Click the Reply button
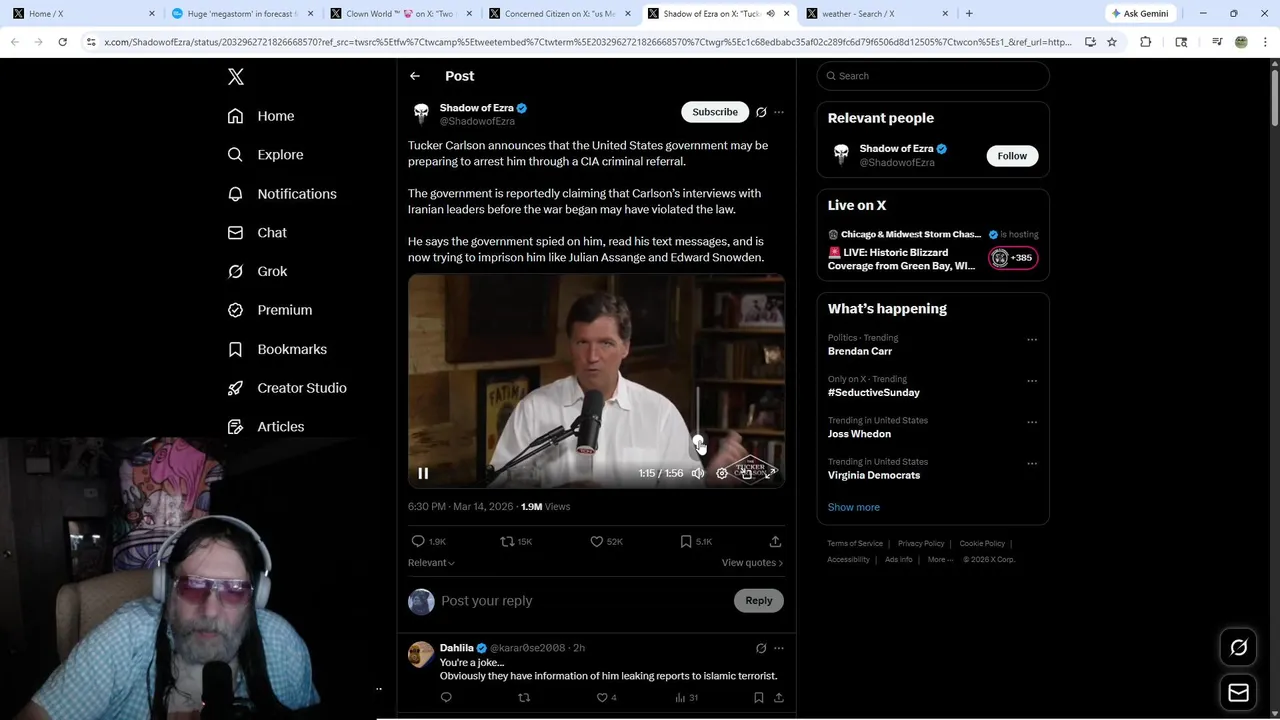Image resolution: width=1280 pixels, height=720 pixels. tap(759, 600)
